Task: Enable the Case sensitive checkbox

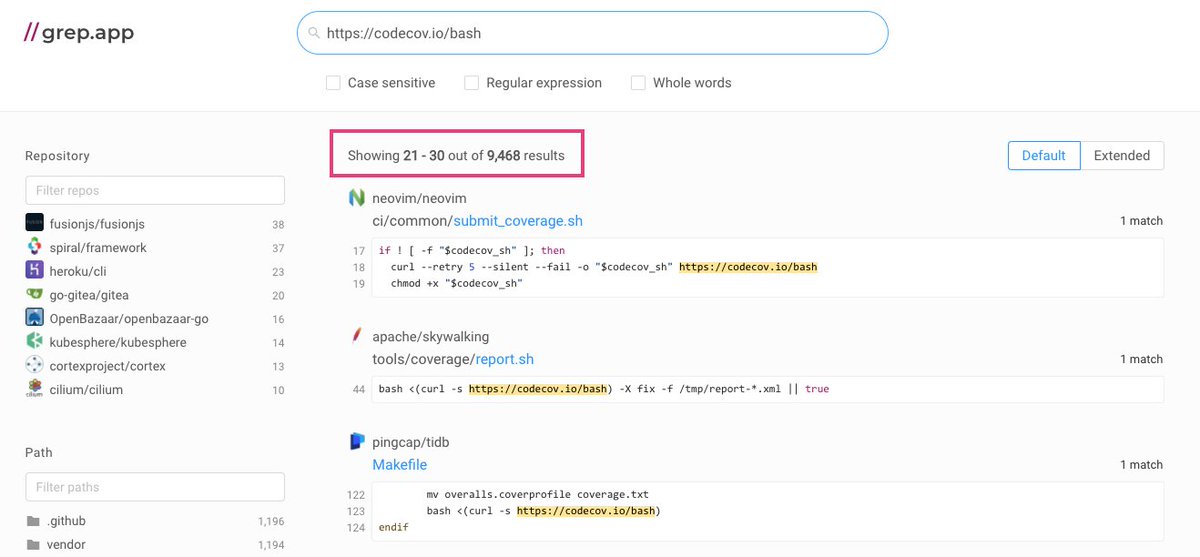Action: [334, 83]
